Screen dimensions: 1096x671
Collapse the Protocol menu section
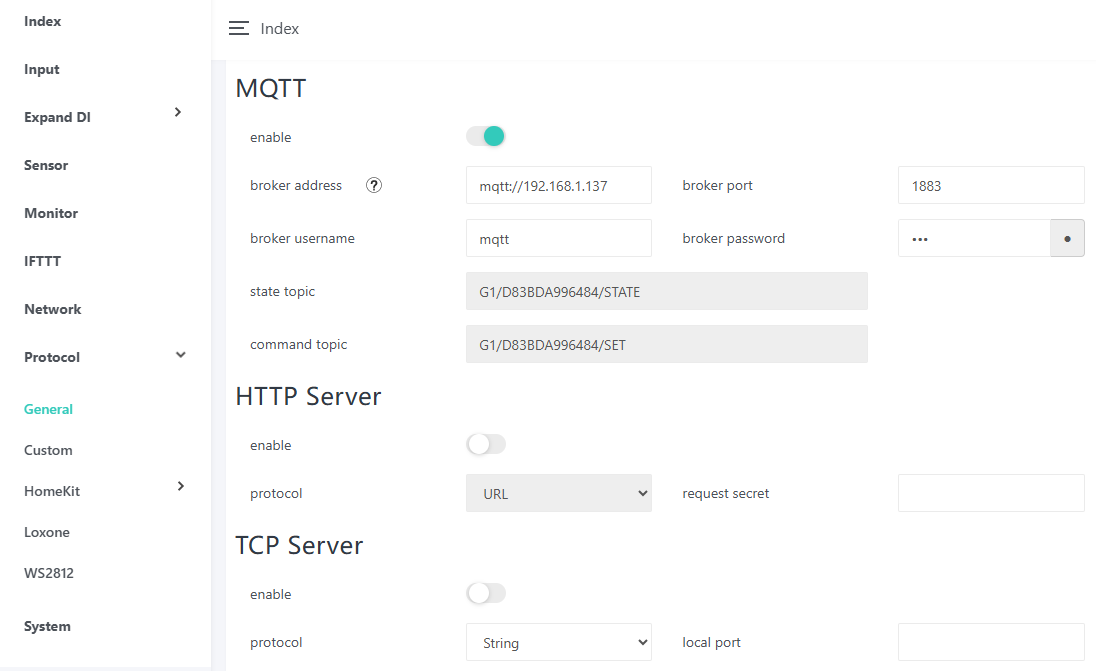point(181,355)
